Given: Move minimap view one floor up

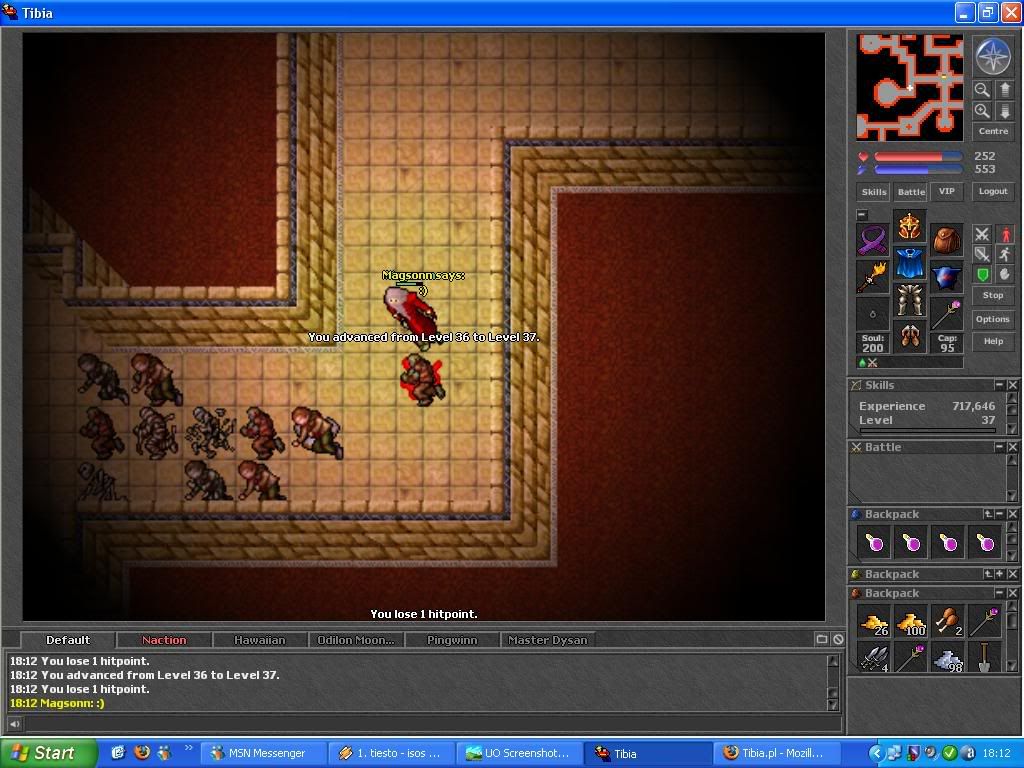Looking at the screenshot, I should (1004, 89).
